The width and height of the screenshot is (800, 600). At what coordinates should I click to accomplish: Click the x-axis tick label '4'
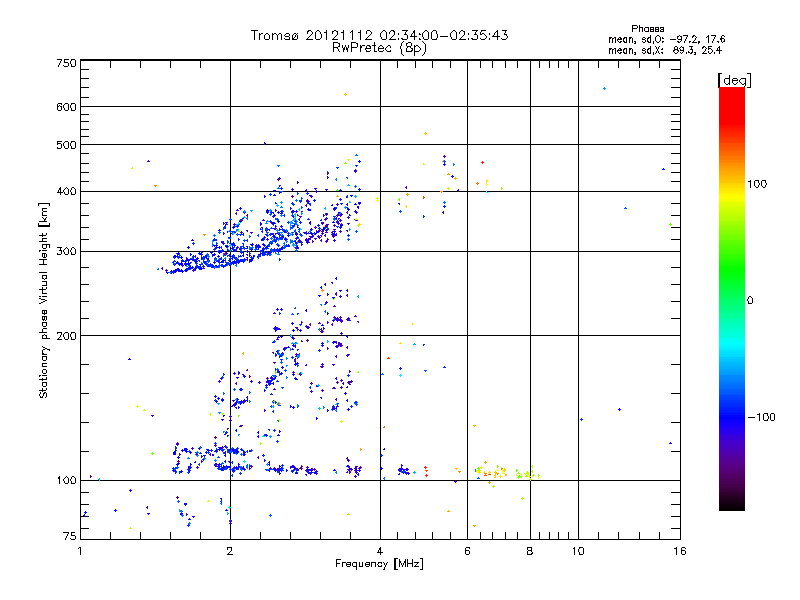380,551
